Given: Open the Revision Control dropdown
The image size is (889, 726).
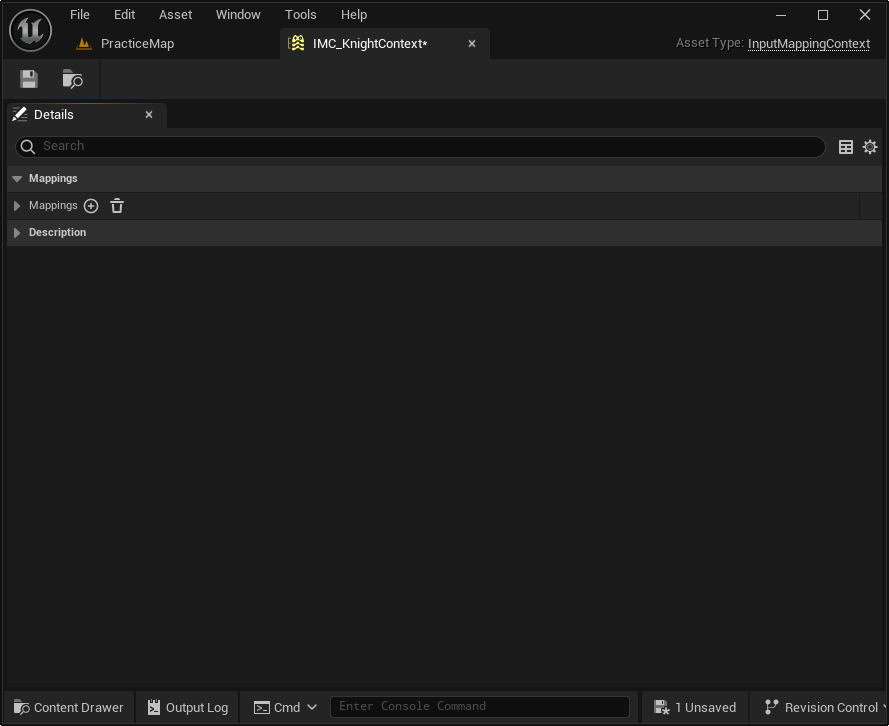Looking at the screenshot, I should pos(824,707).
